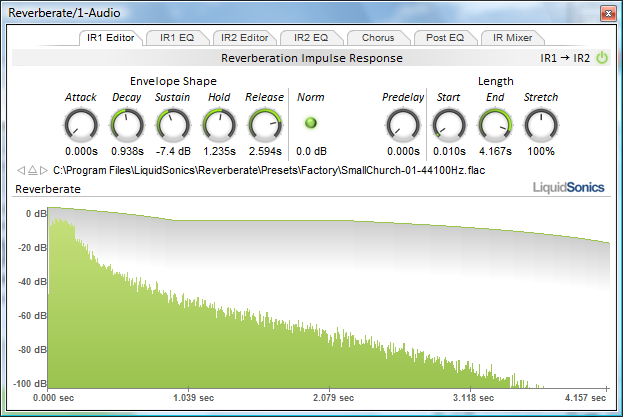Viewport: 623px width, 417px height.
Task: Switch to the Chorus tab
Action: click(378, 38)
